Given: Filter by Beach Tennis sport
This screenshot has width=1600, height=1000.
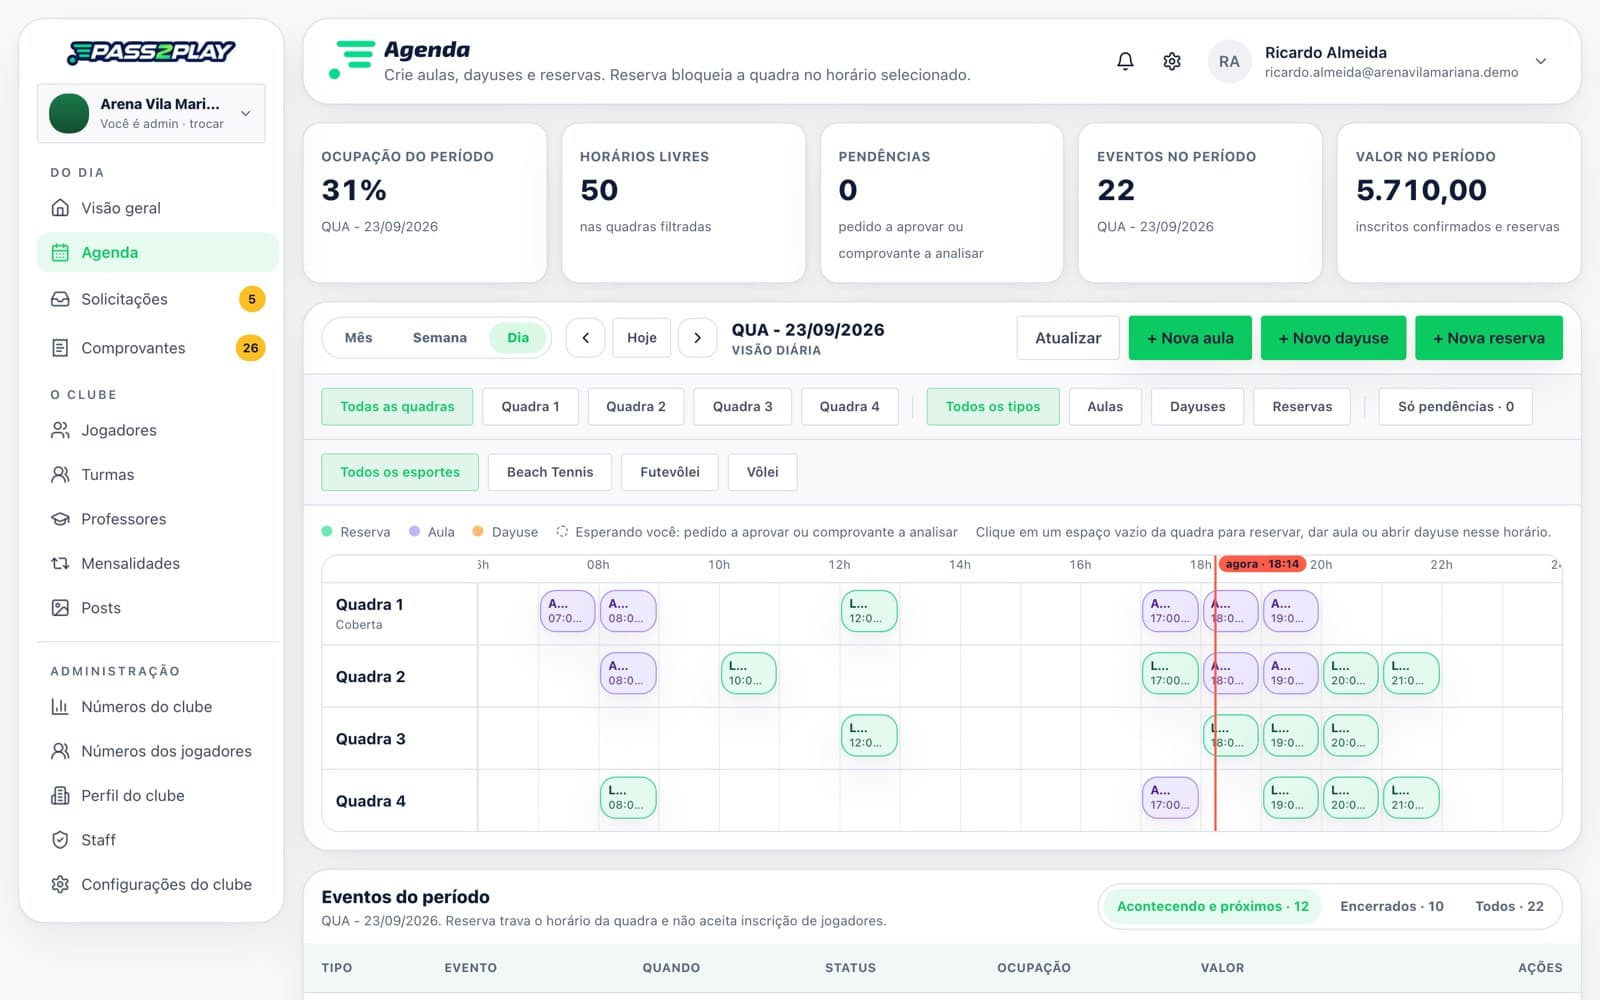Looking at the screenshot, I should 550,472.
